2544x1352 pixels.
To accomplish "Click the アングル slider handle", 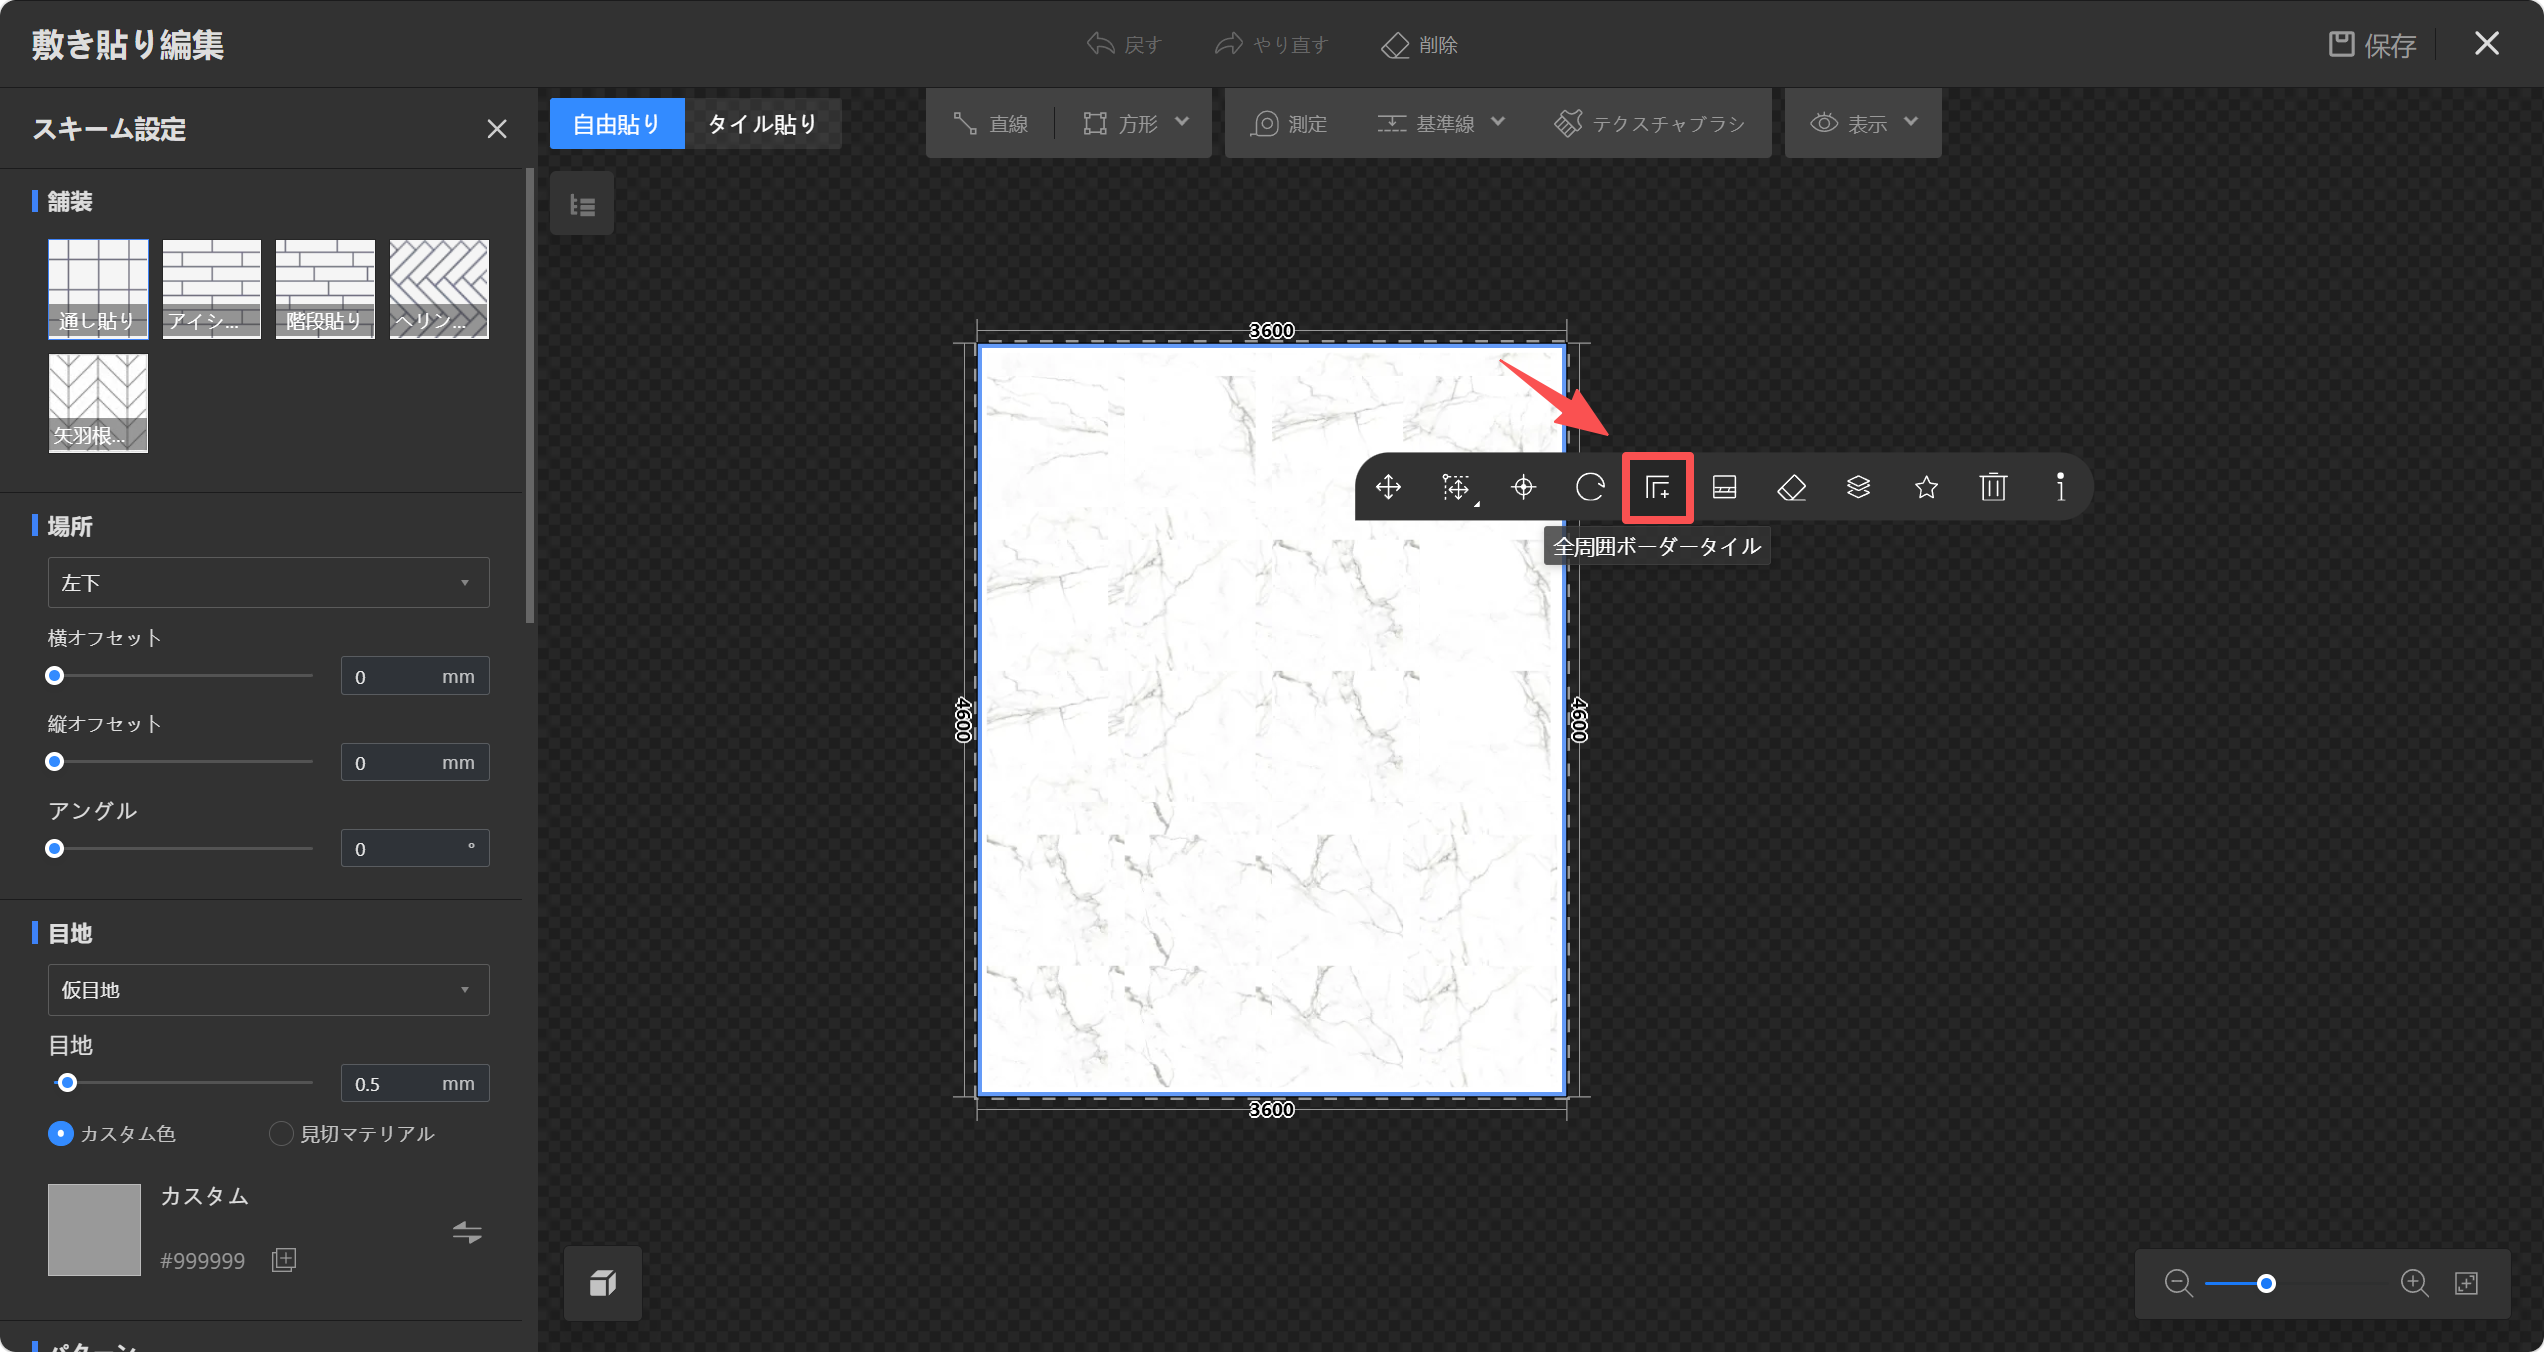I will (x=55, y=848).
